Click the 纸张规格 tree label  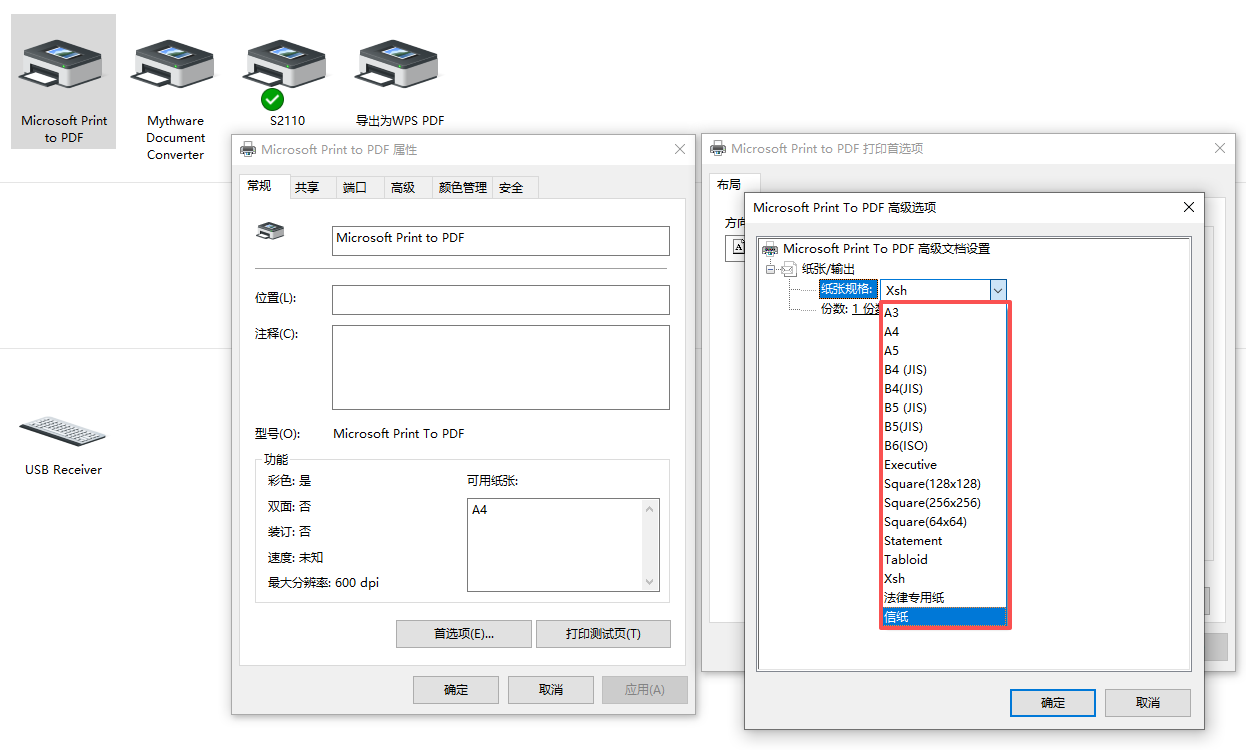(x=848, y=289)
